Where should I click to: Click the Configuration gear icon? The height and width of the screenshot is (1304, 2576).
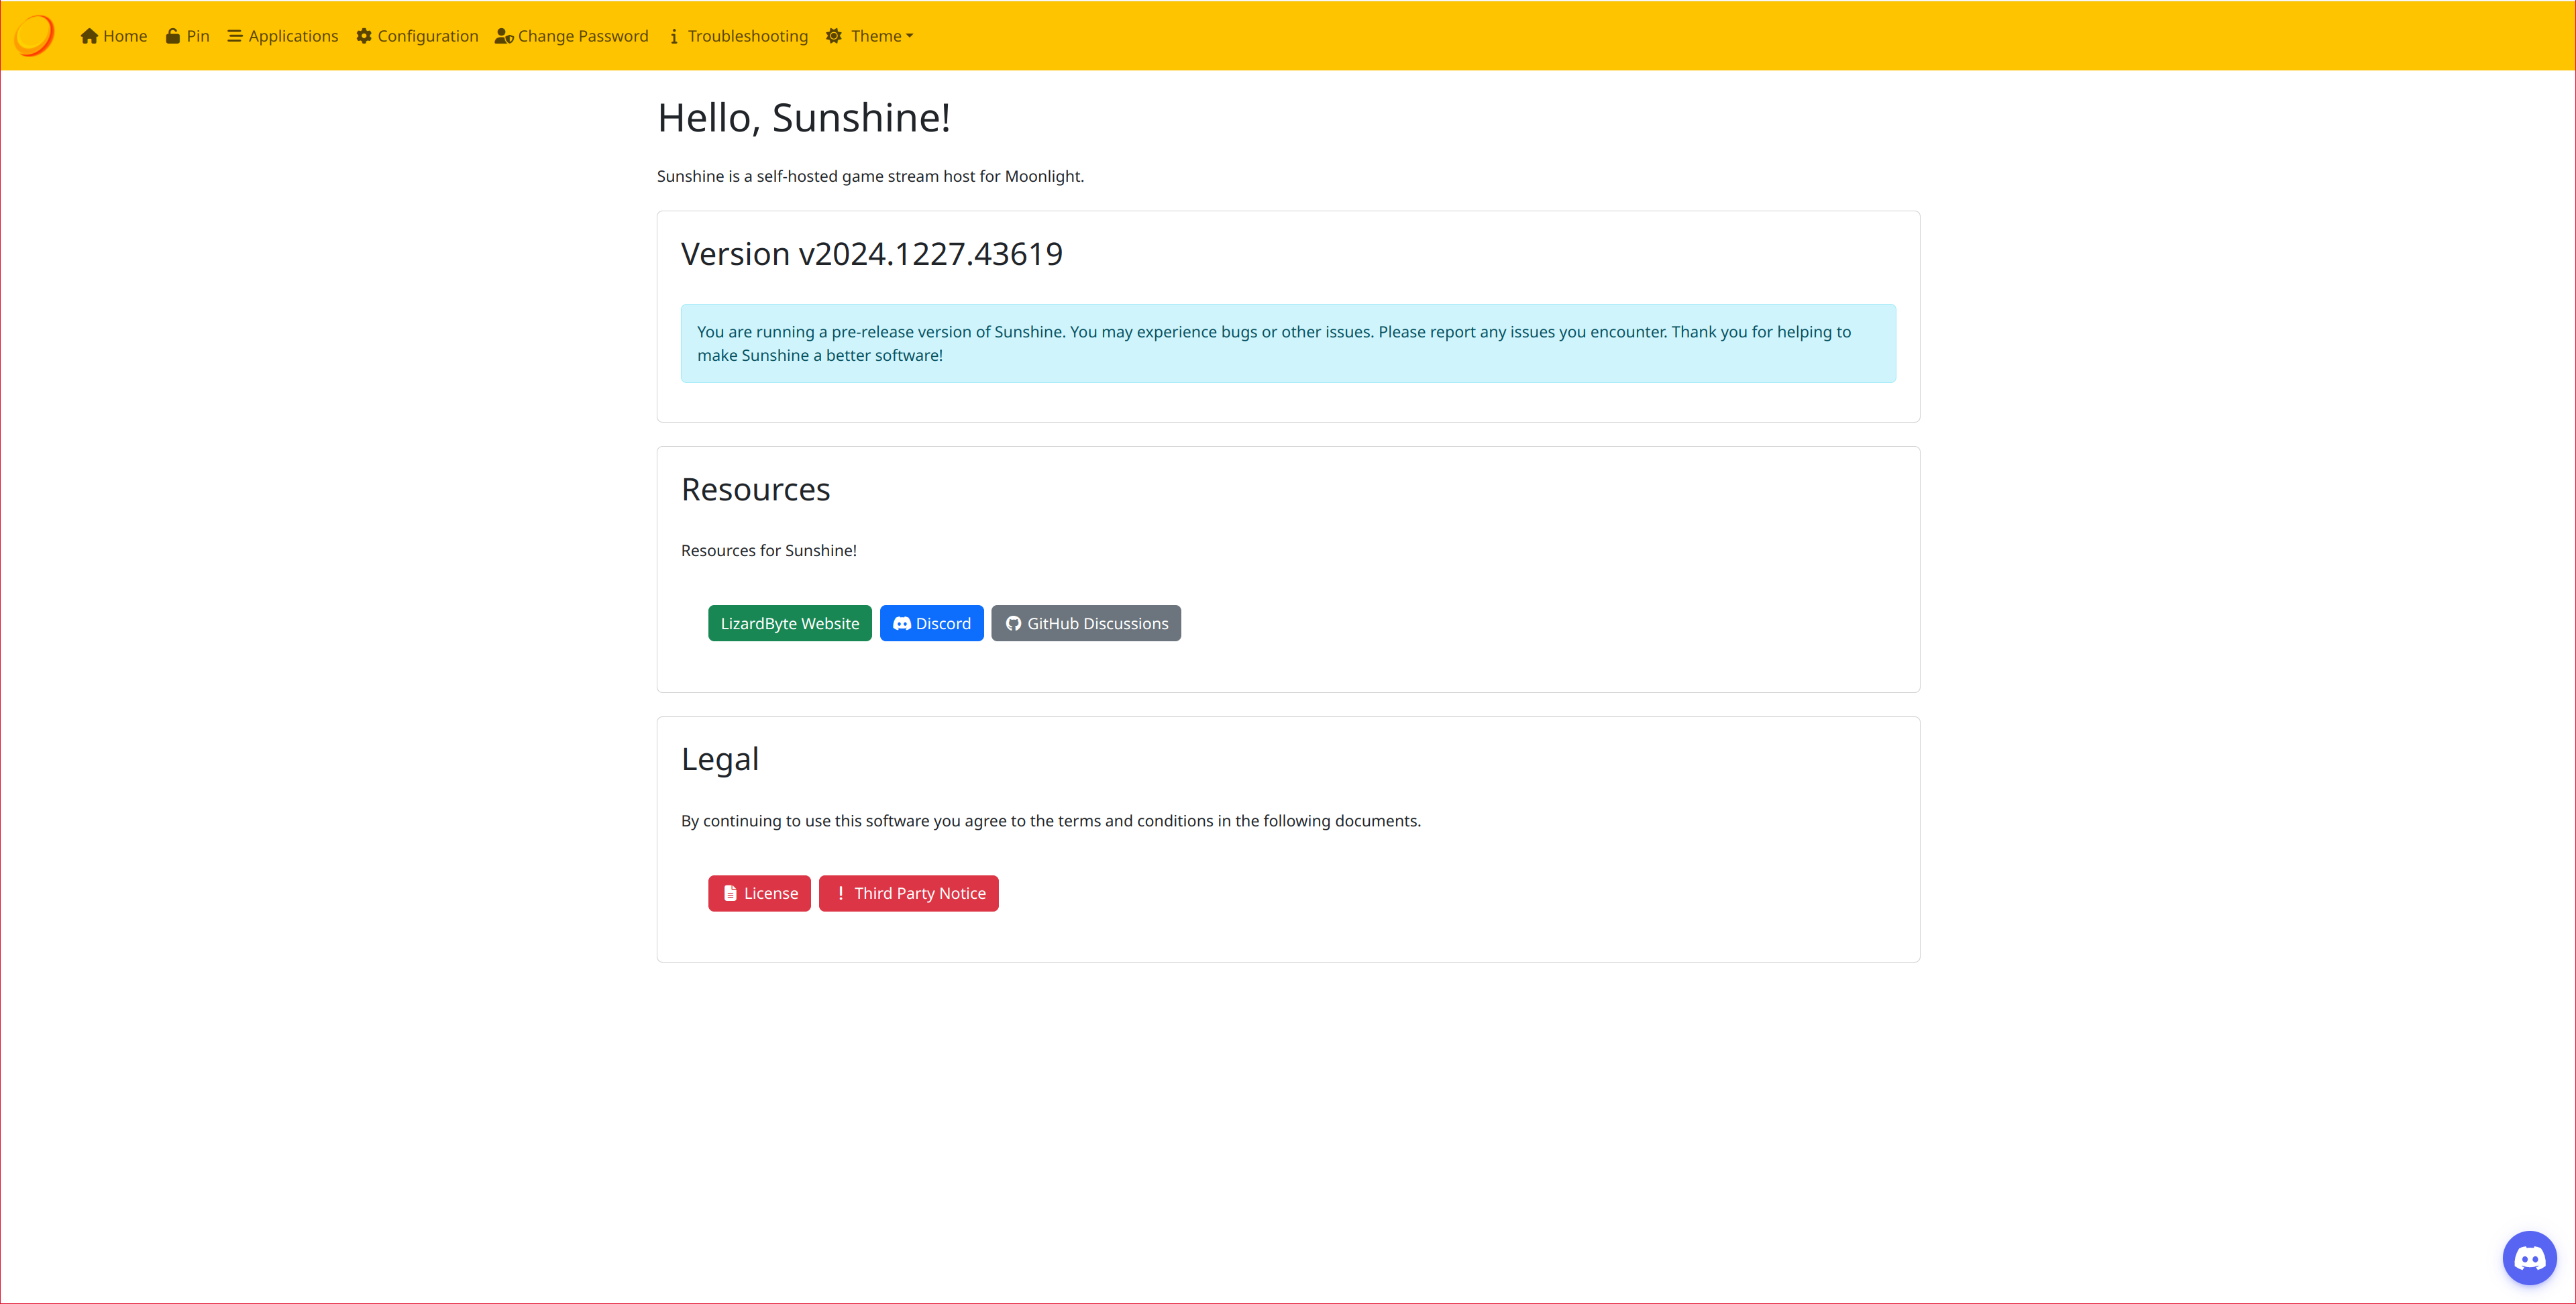364,36
